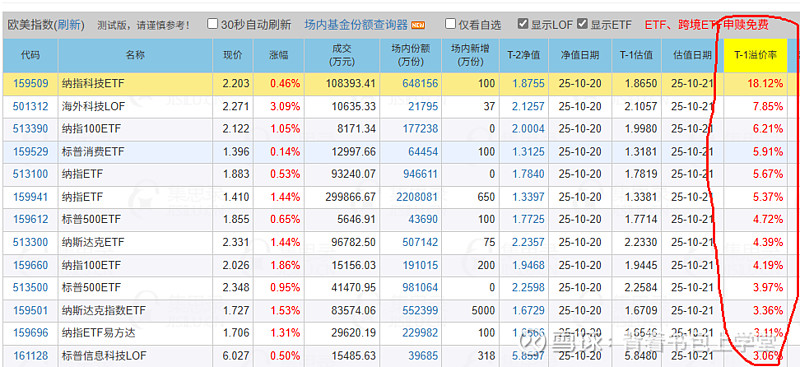Sort by 场内新增 column header

tap(471, 55)
